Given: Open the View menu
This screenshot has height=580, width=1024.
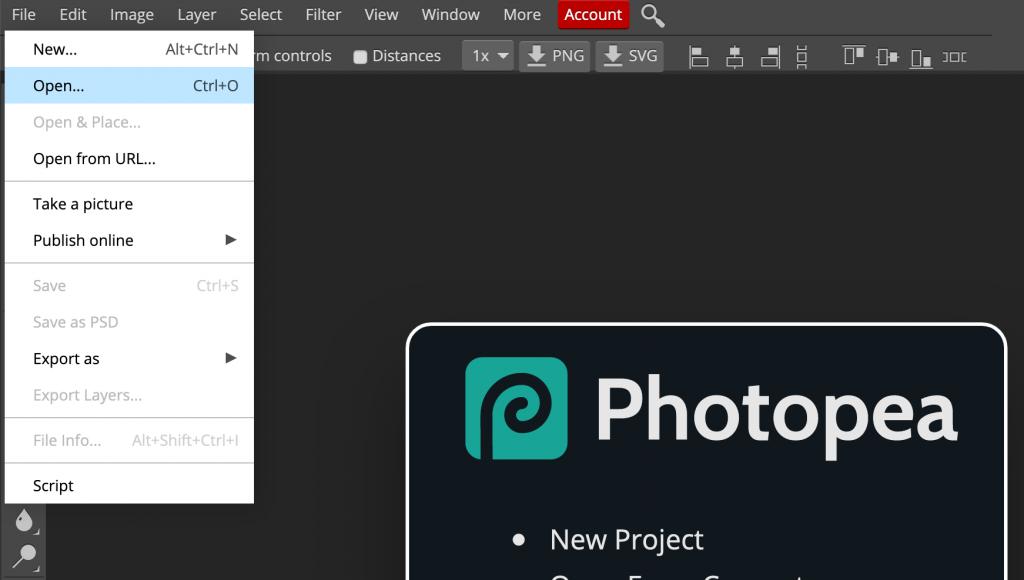Looking at the screenshot, I should (381, 14).
